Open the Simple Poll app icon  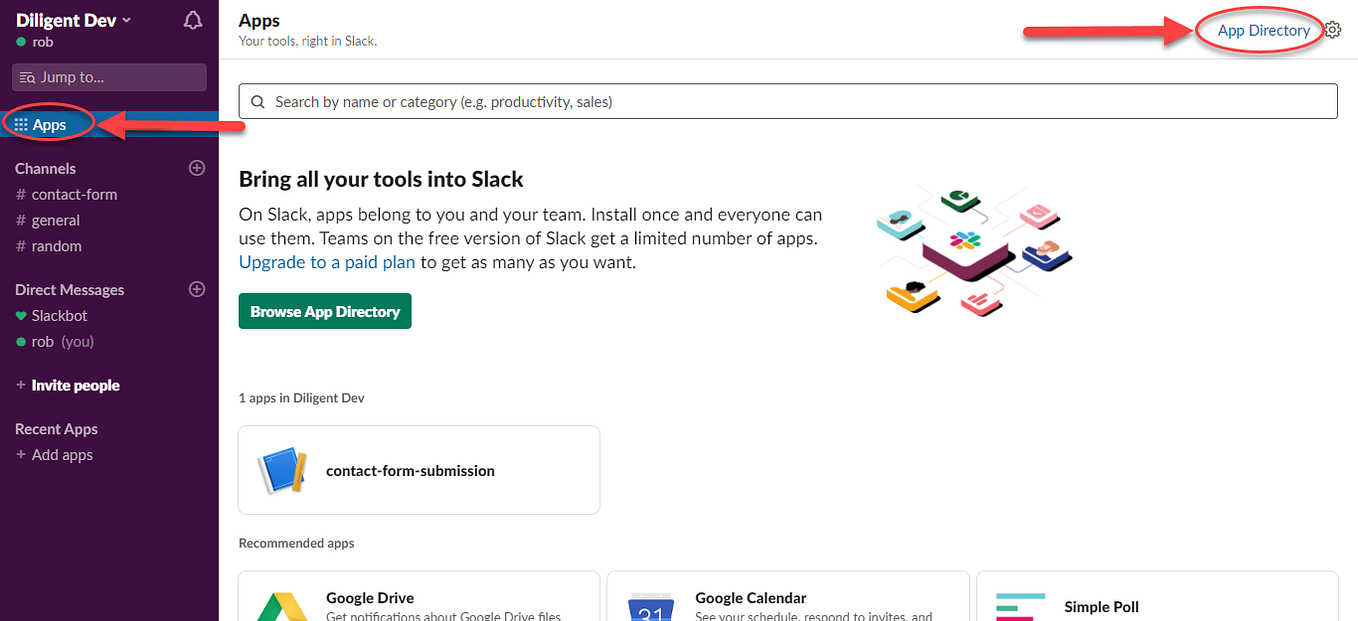pyautogui.click(x=1020, y=606)
